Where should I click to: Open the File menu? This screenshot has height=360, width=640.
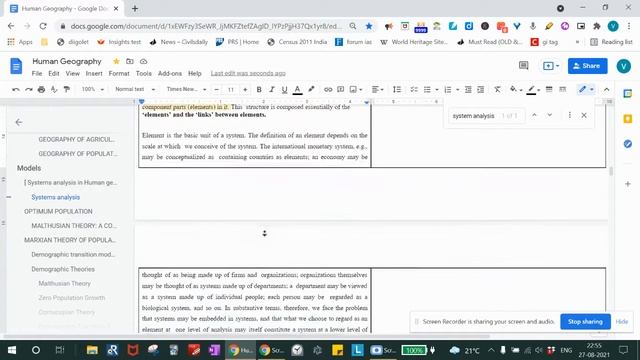[x=37, y=73]
